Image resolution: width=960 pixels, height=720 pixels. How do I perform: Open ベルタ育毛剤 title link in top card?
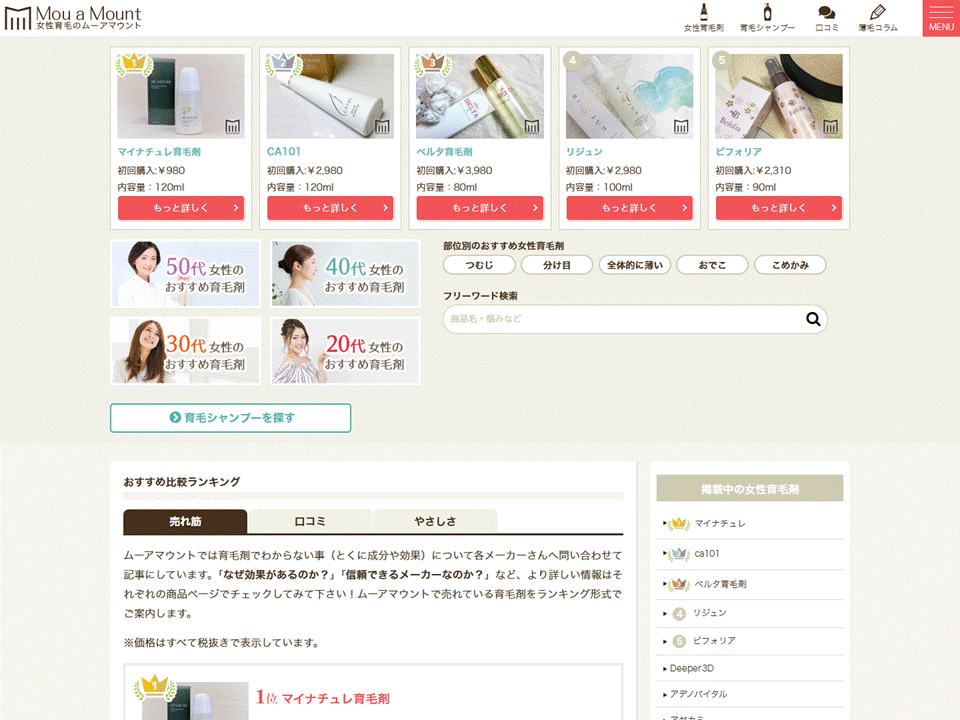pos(444,152)
